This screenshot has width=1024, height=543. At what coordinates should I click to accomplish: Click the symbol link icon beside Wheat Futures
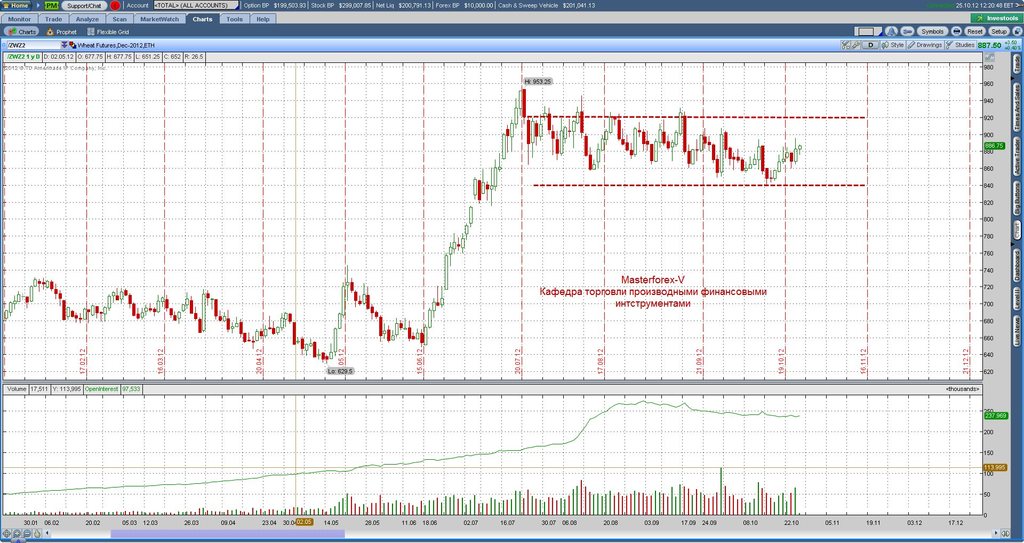[x=72, y=45]
